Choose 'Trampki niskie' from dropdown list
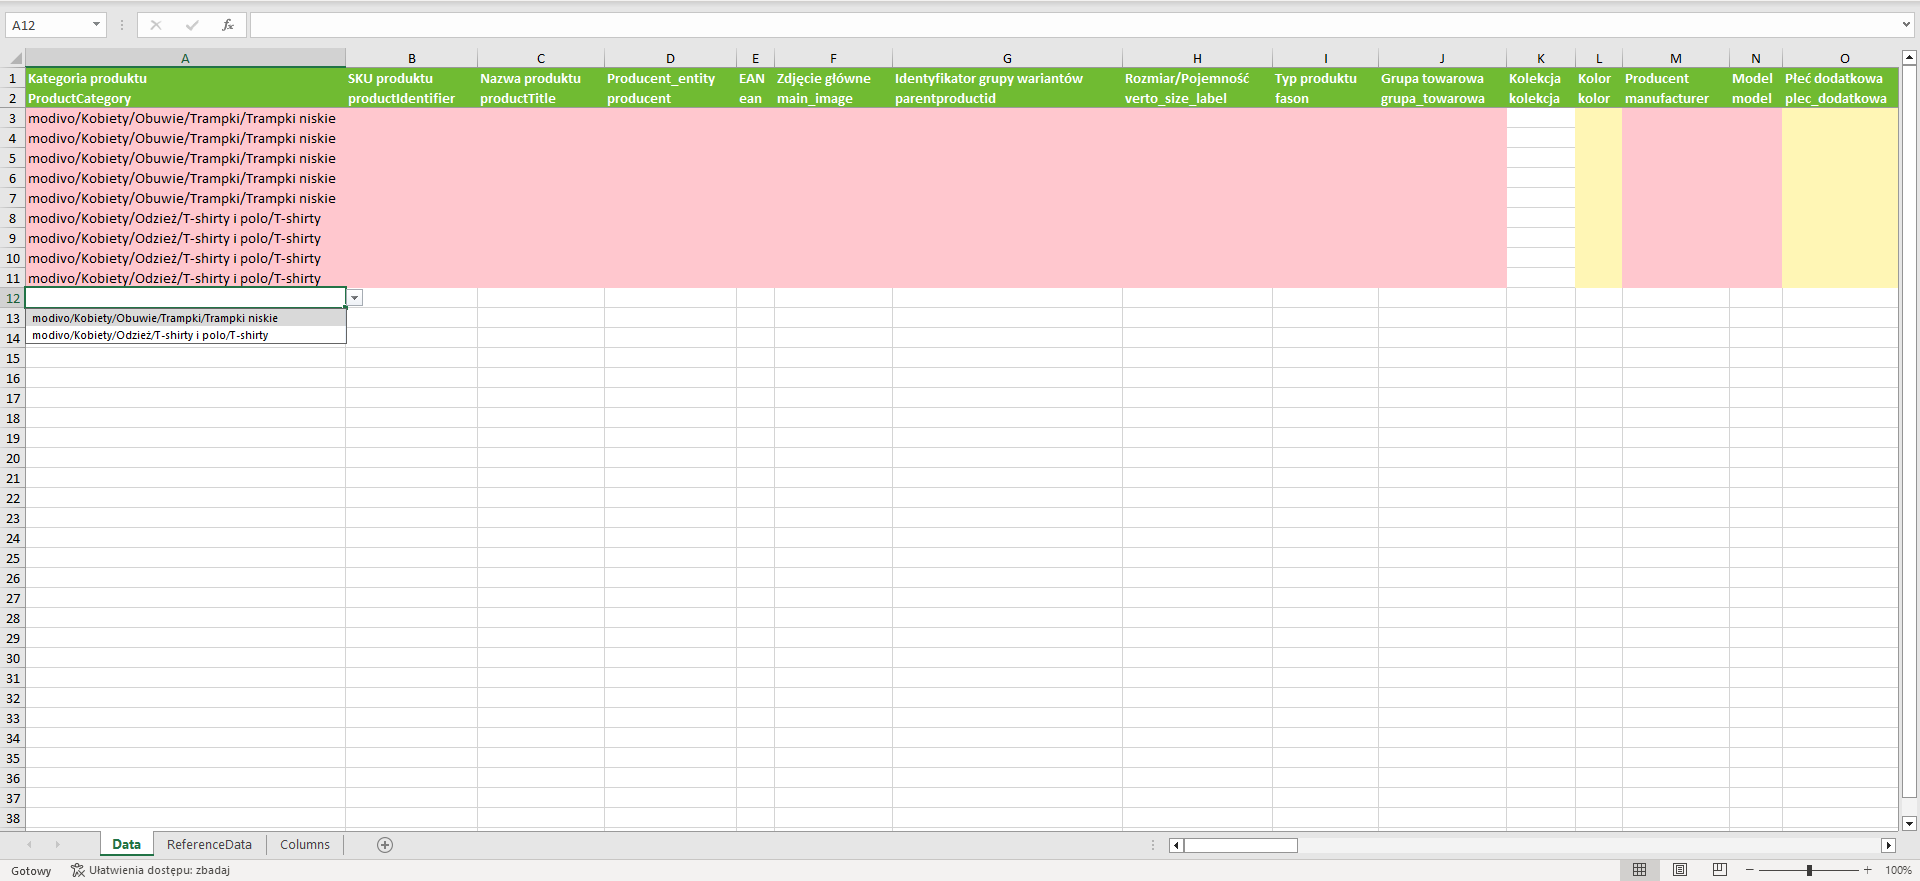Image resolution: width=1920 pixels, height=881 pixels. point(155,318)
